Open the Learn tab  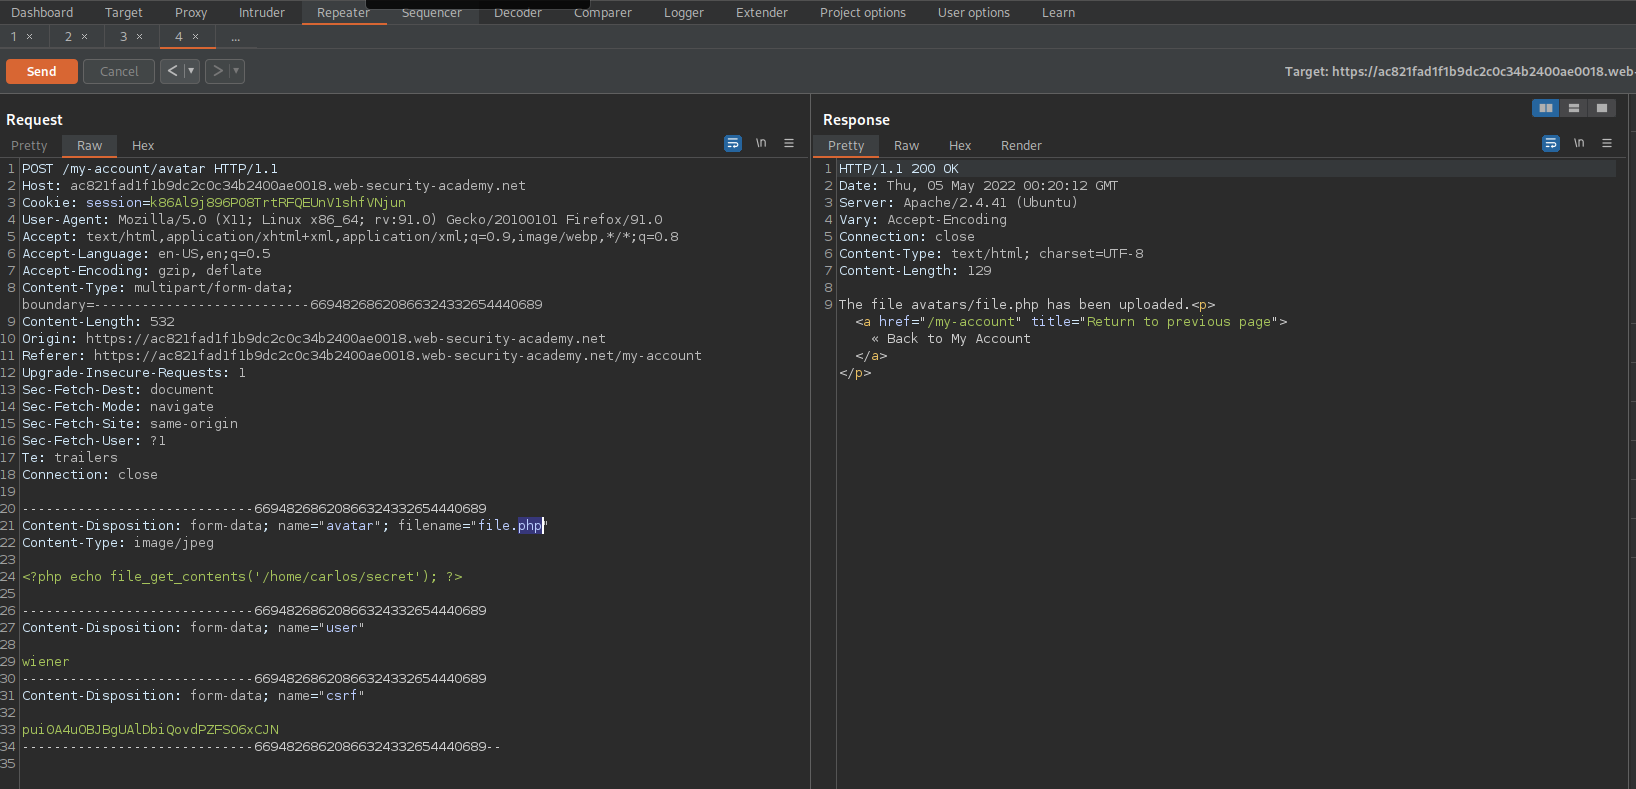click(x=1059, y=13)
